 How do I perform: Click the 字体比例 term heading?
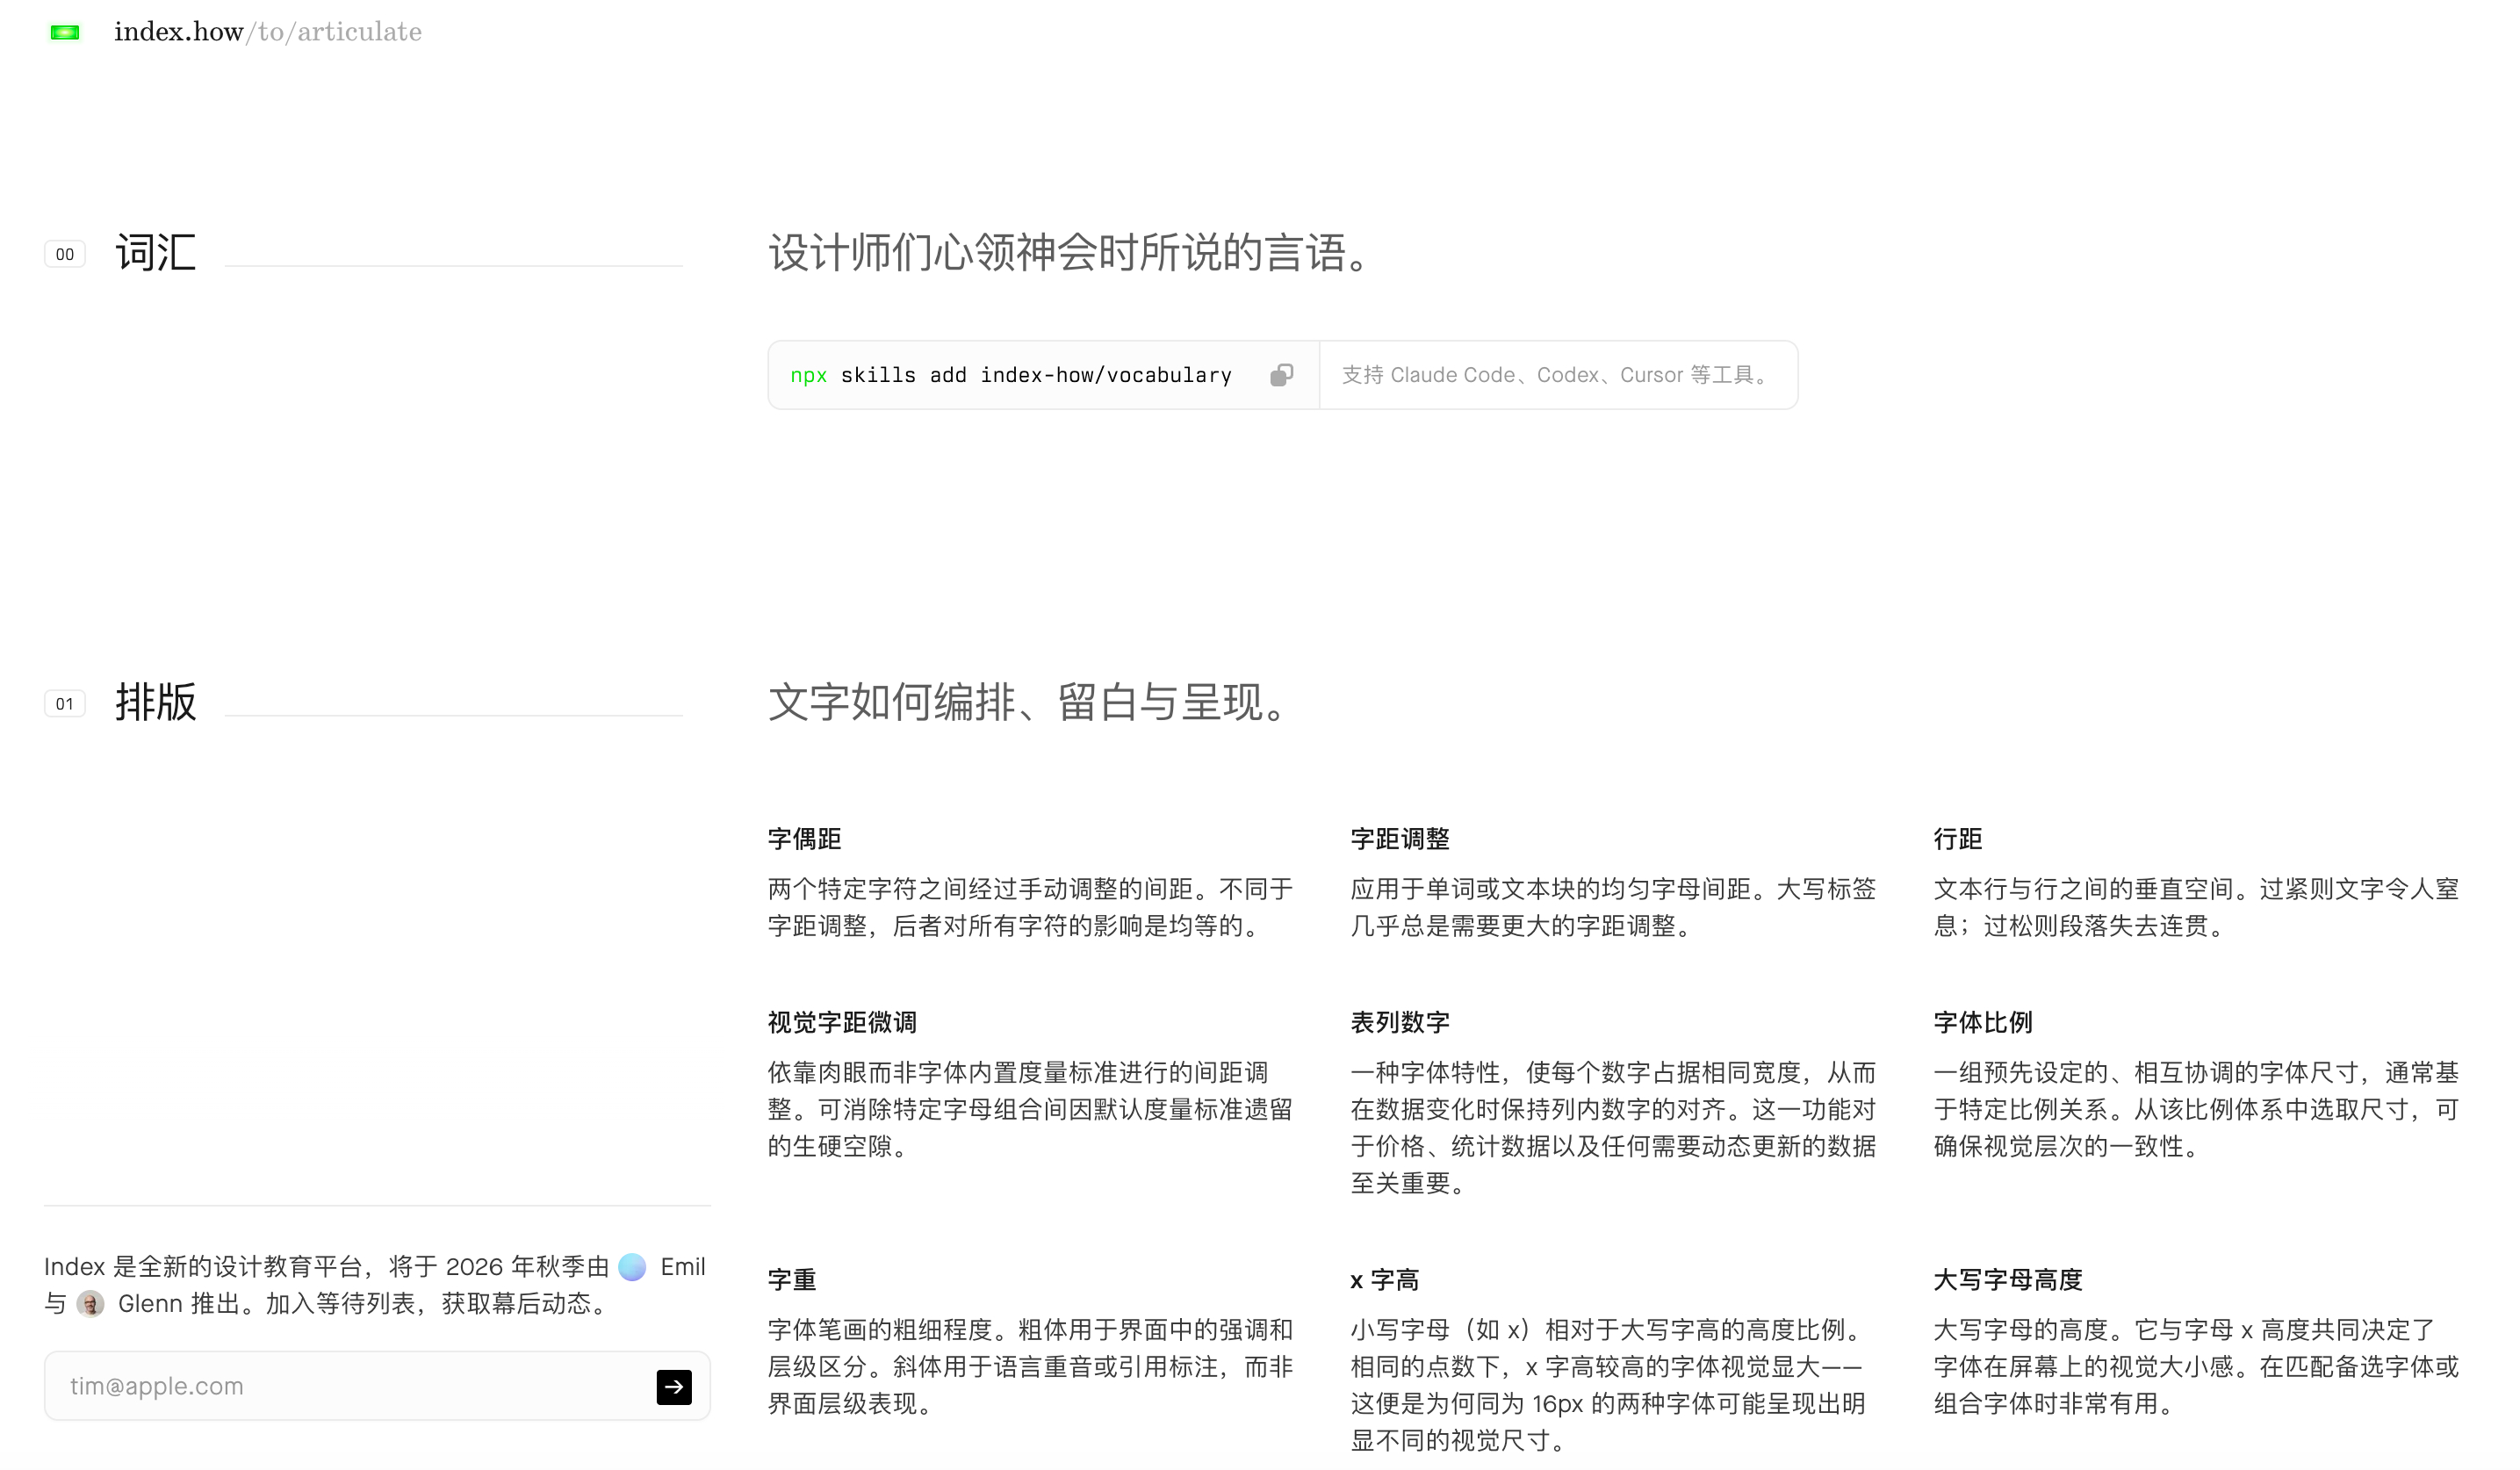pos(1983,1022)
